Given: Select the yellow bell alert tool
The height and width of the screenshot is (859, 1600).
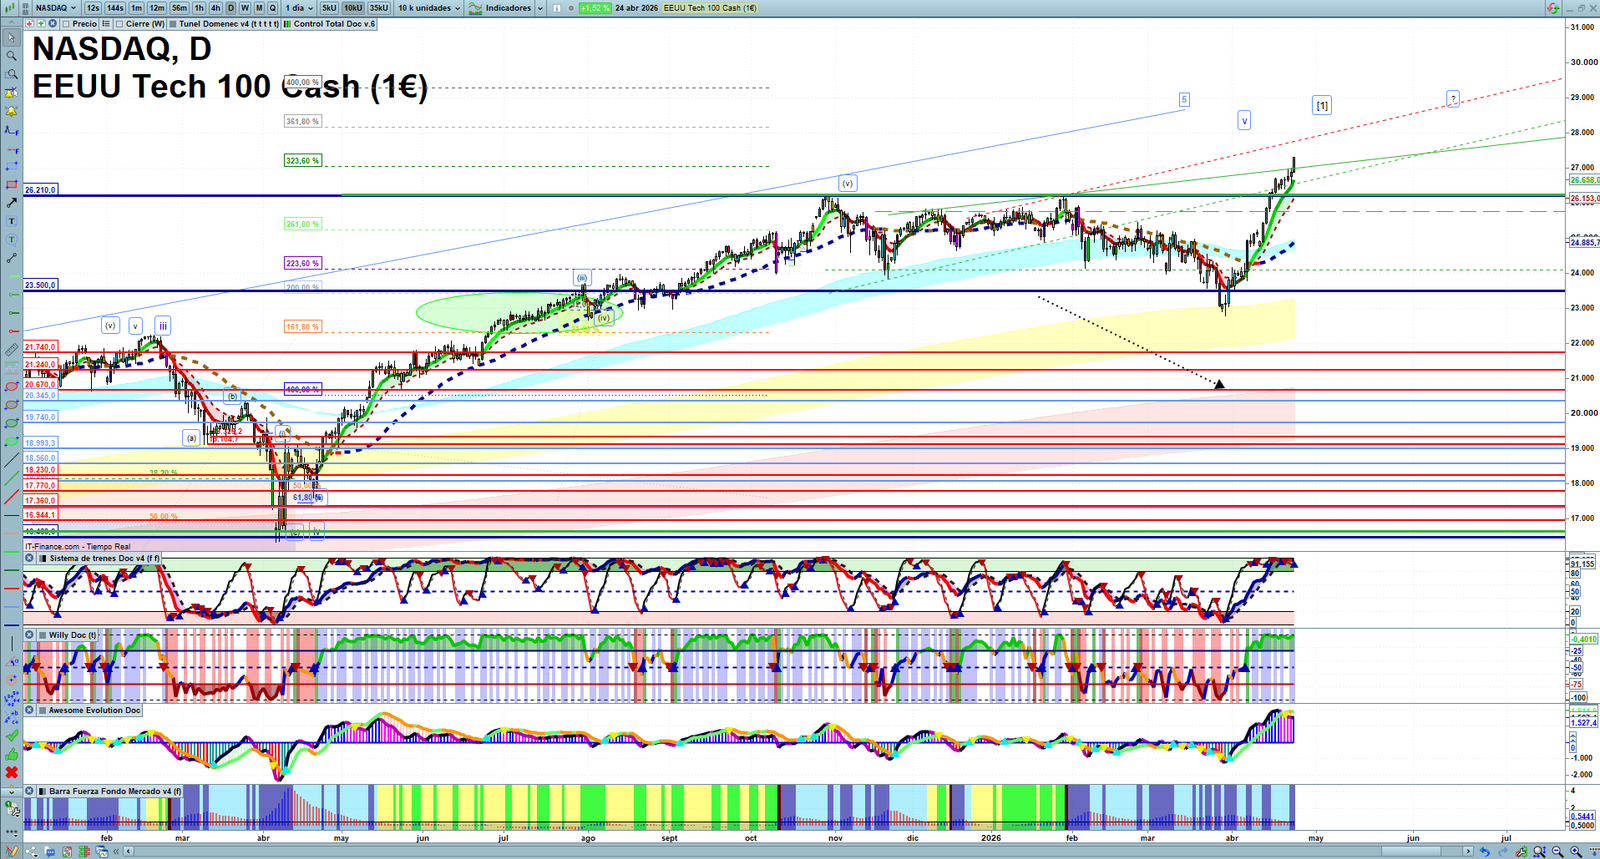Looking at the screenshot, I should [11, 111].
